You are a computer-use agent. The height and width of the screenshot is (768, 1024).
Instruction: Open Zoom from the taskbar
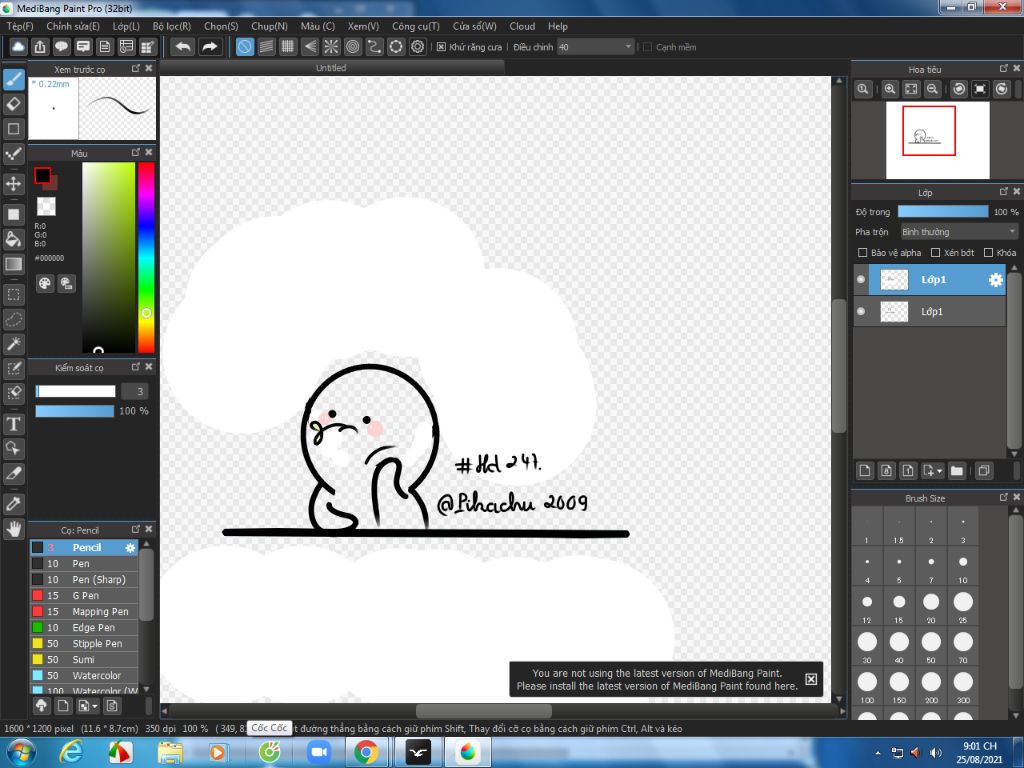click(319, 752)
